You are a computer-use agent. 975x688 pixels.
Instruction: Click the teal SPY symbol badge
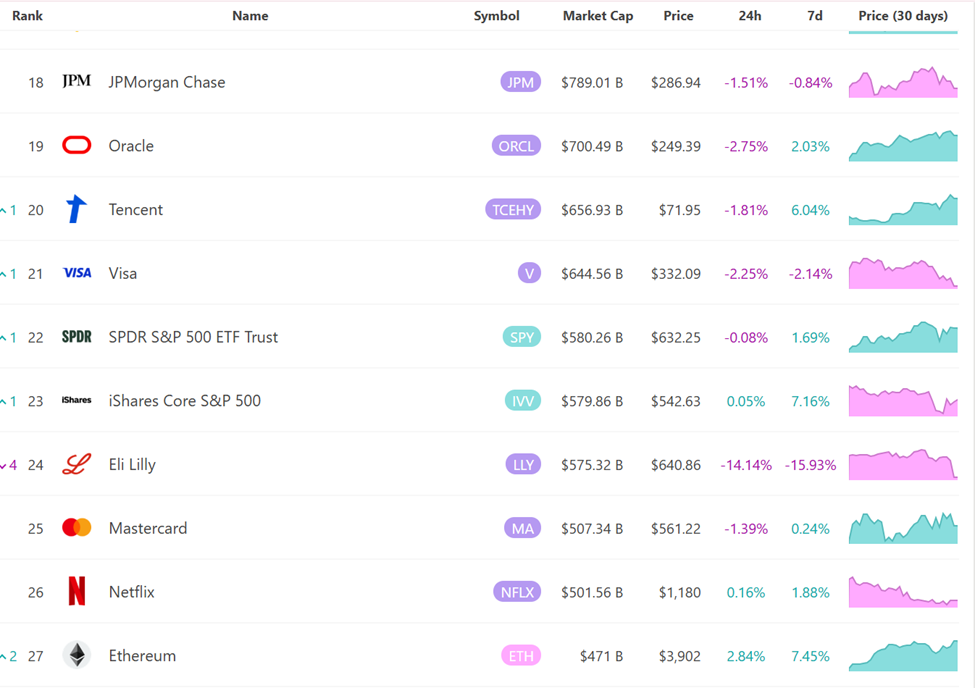(x=522, y=337)
